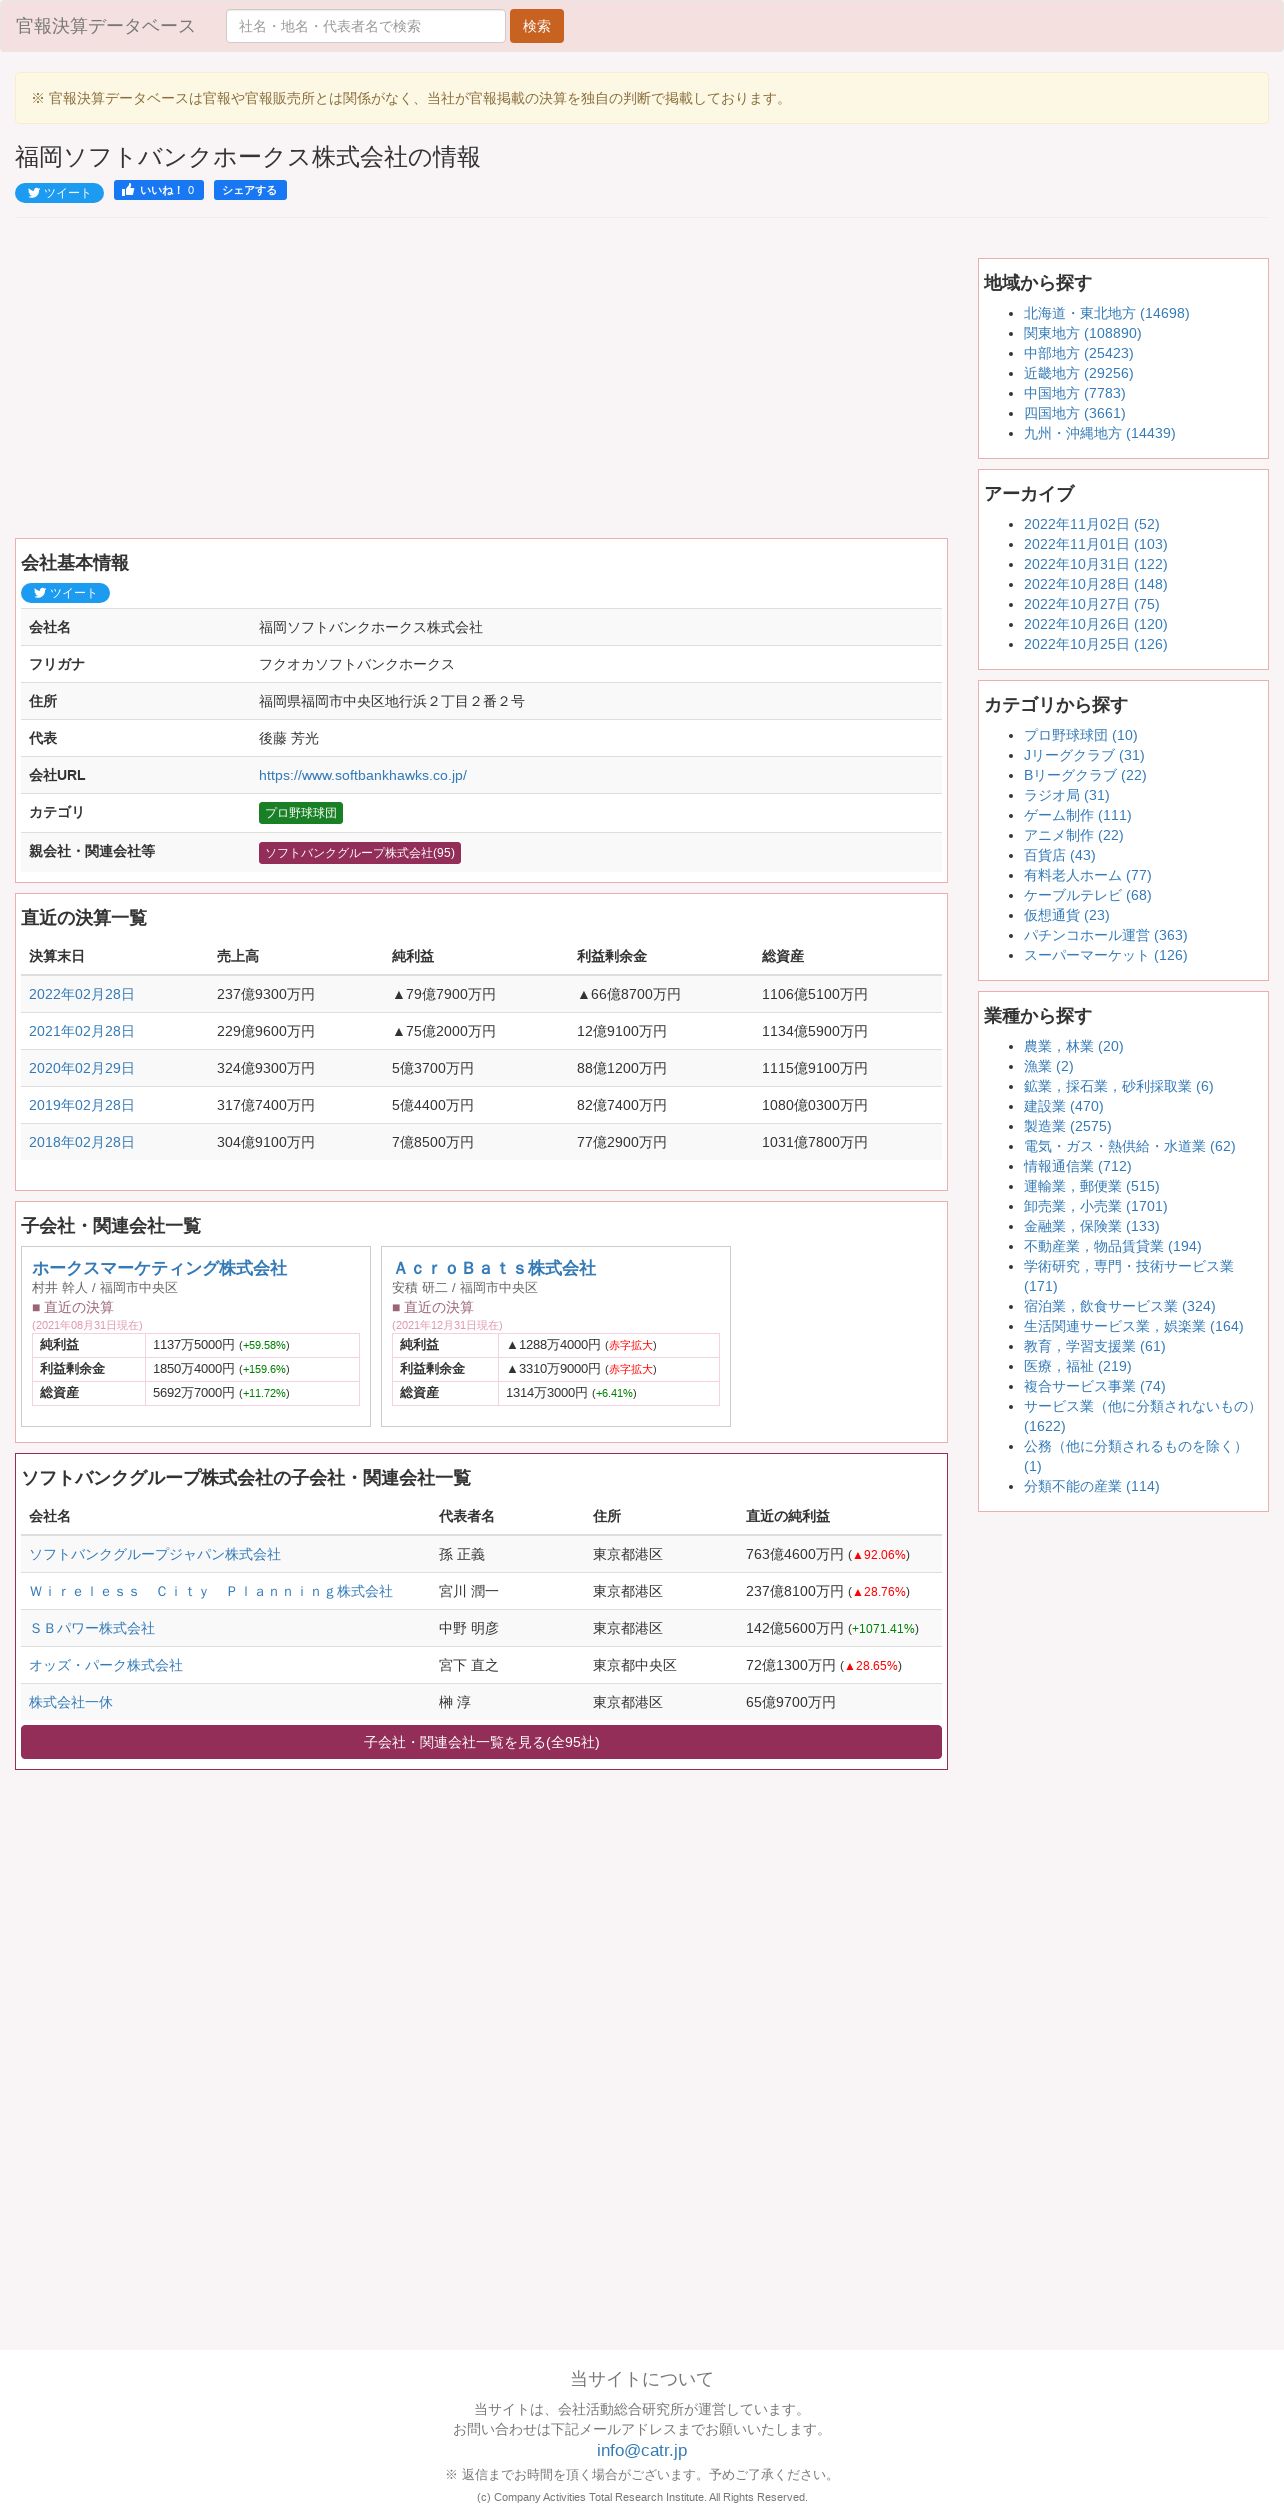
Task: Browse 仮想通貨 (23) category
Action: [1066, 915]
